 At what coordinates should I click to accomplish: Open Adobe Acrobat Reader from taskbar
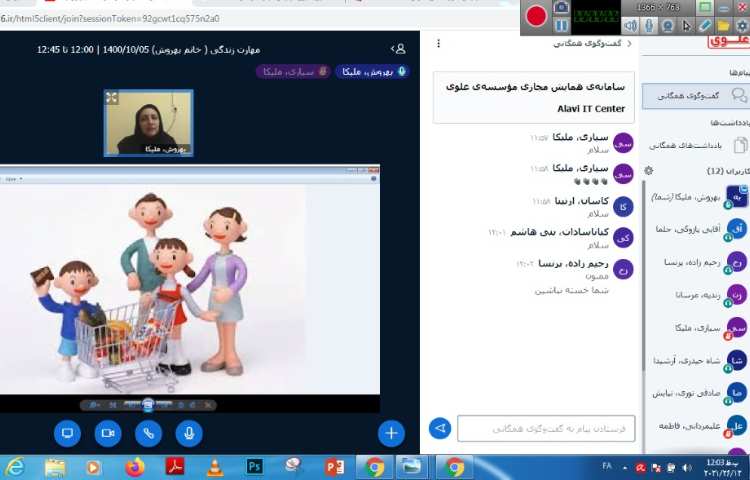175,467
